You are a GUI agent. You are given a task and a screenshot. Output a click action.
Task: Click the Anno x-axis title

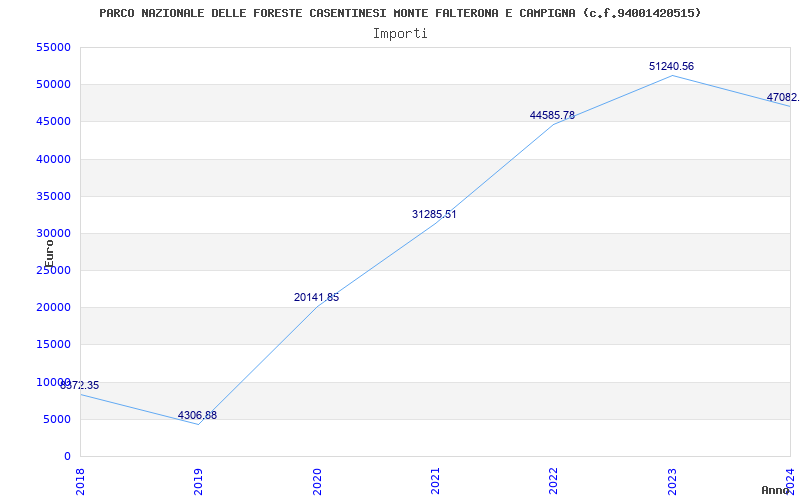[775, 490]
